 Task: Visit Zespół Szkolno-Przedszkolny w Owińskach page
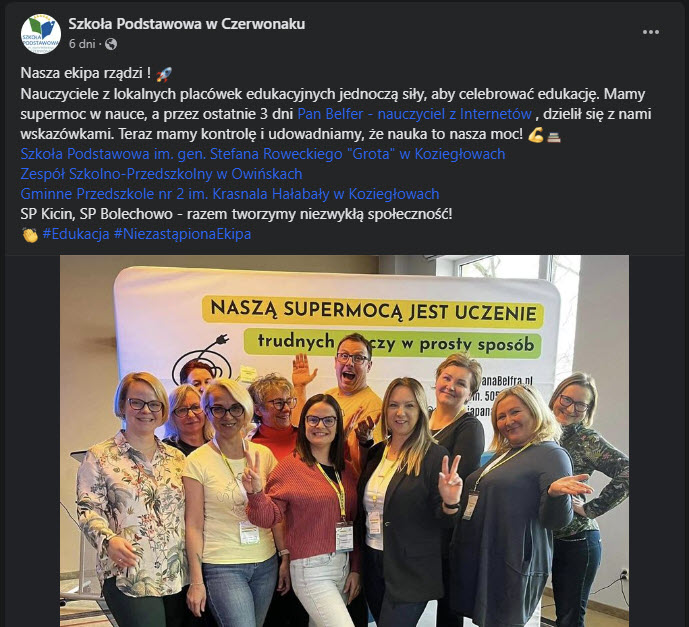pos(161,174)
